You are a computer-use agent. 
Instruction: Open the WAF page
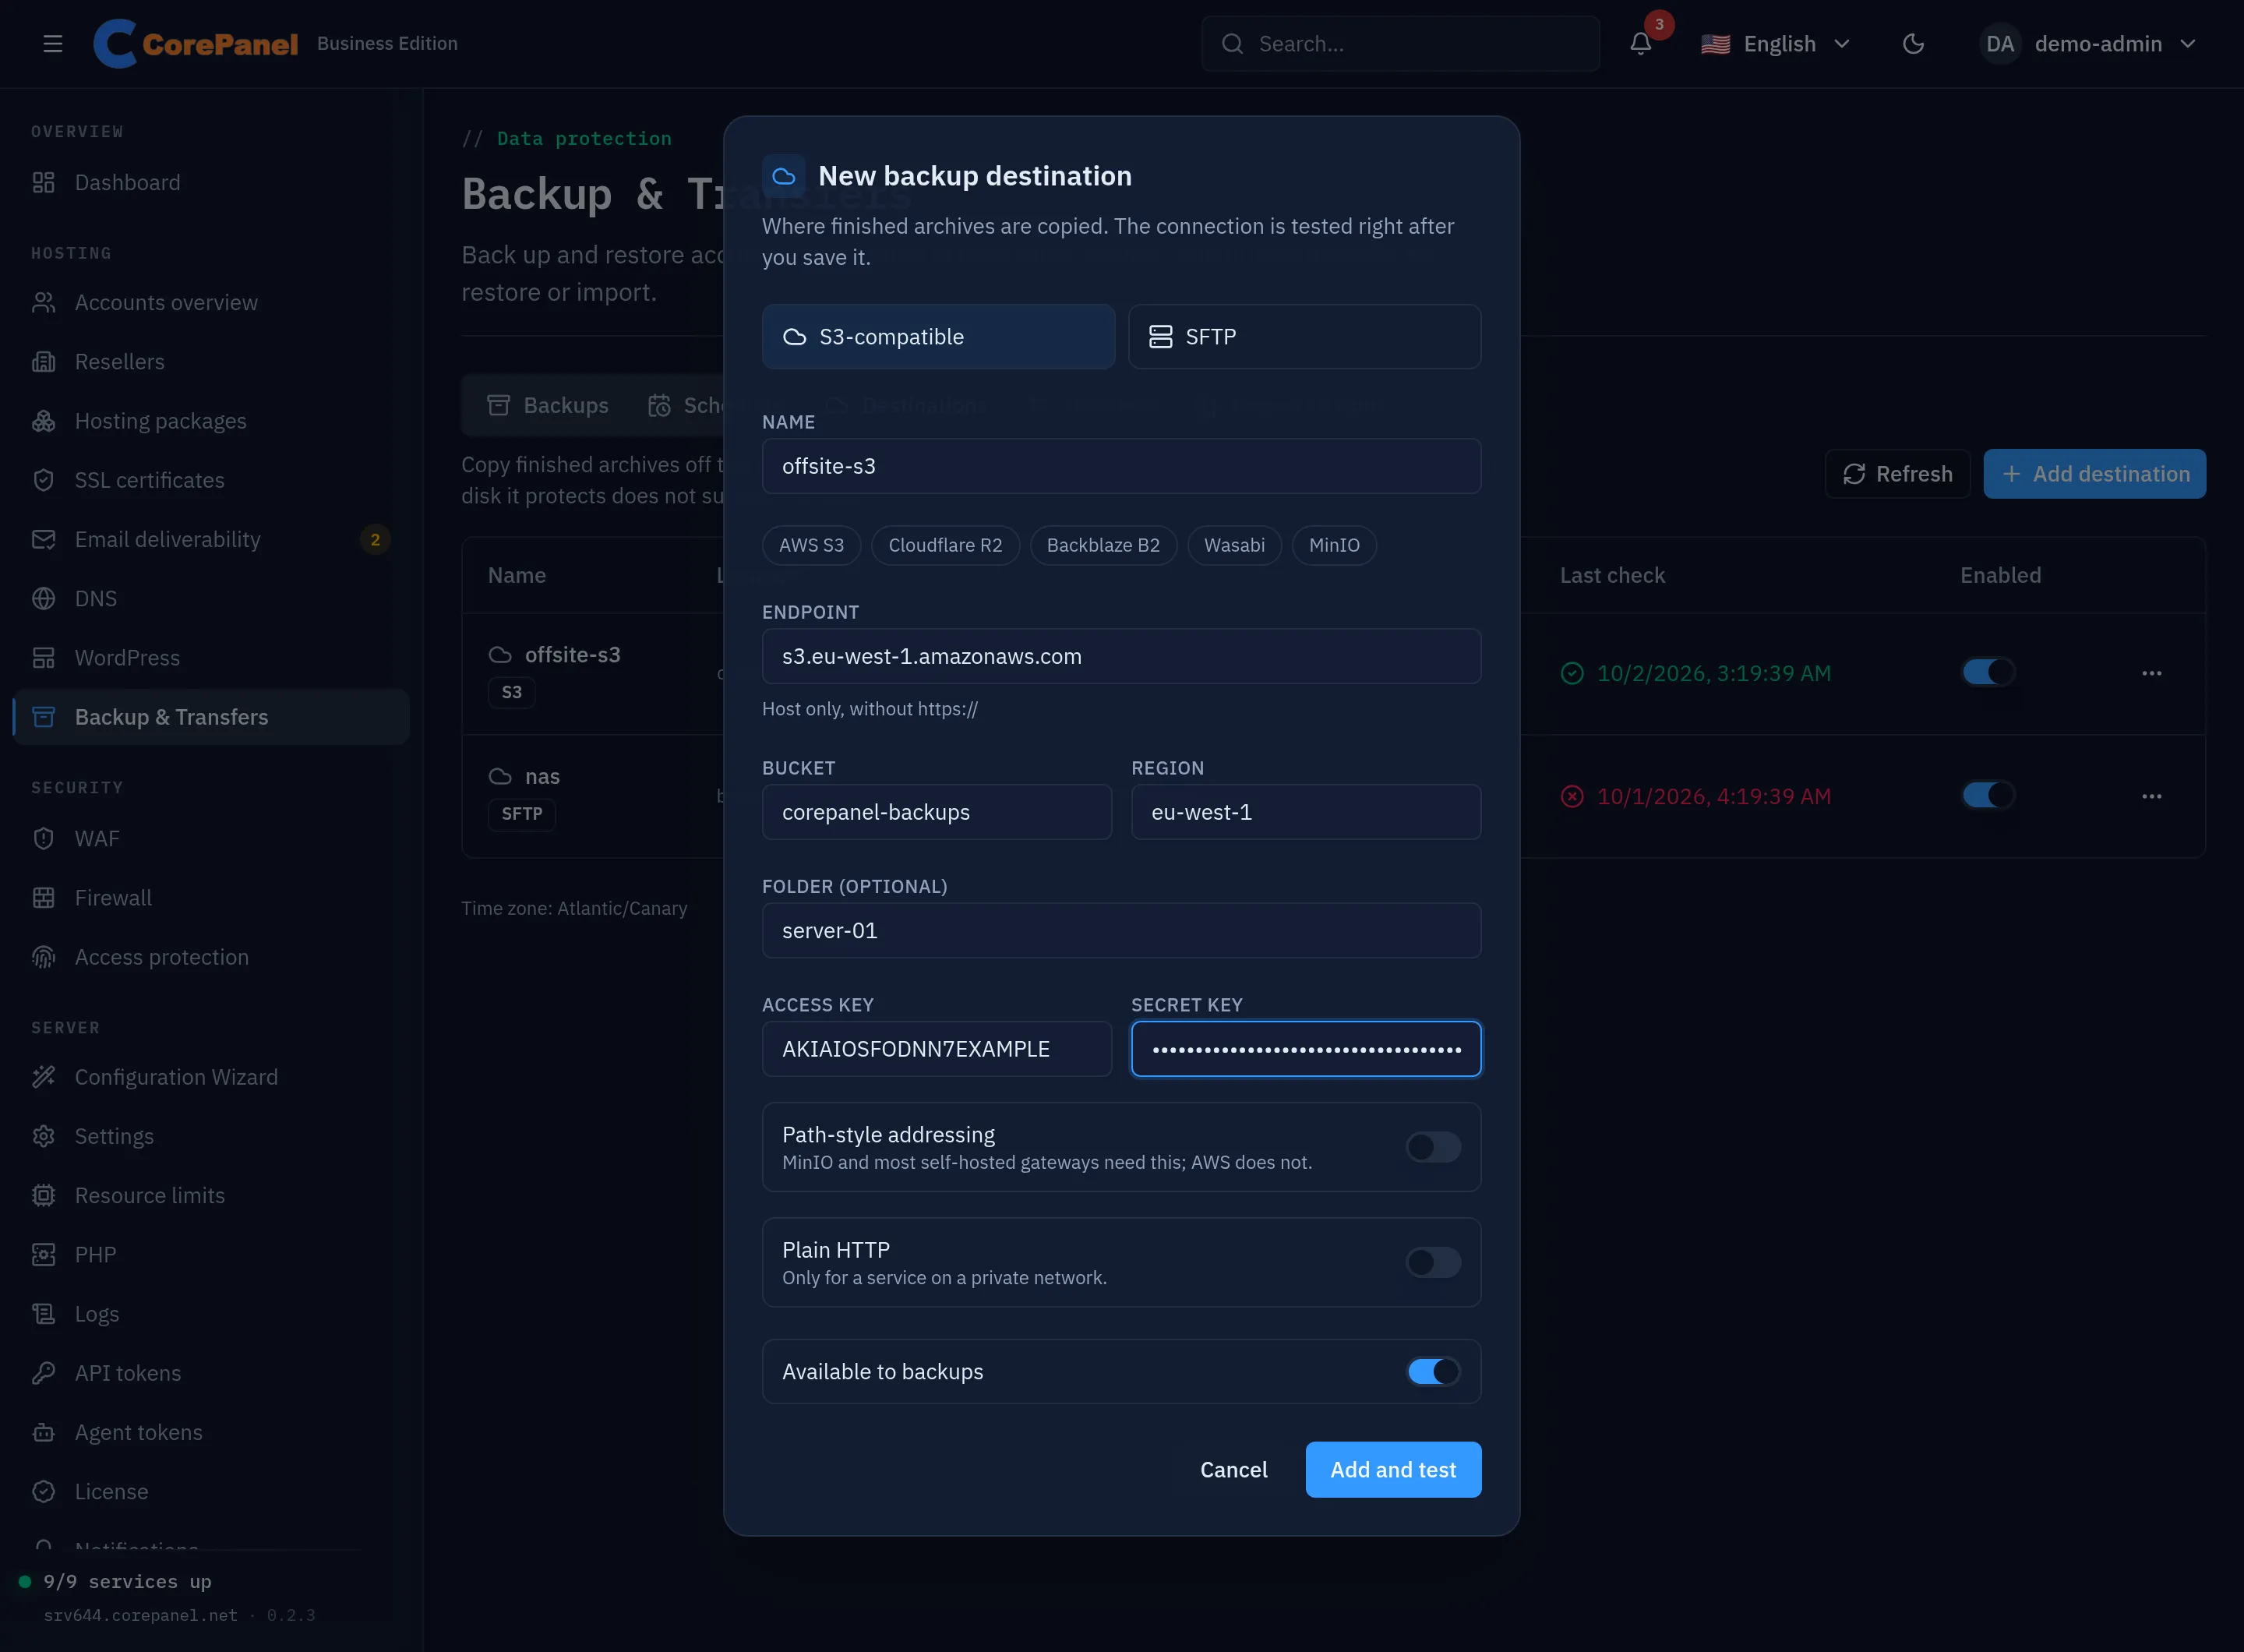tap(211, 838)
